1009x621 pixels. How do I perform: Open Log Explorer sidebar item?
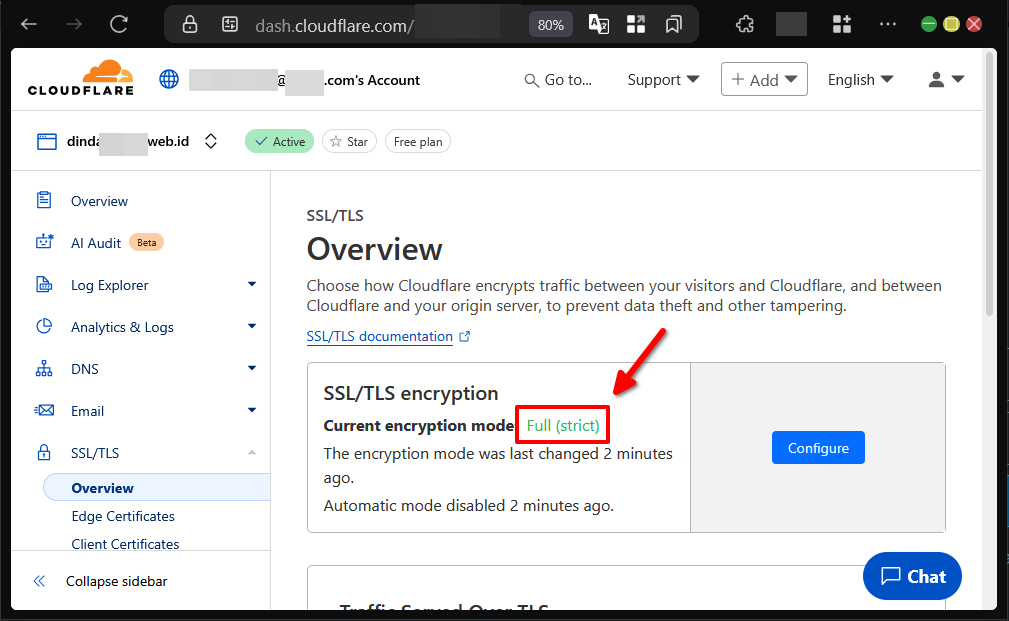click(109, 285)
